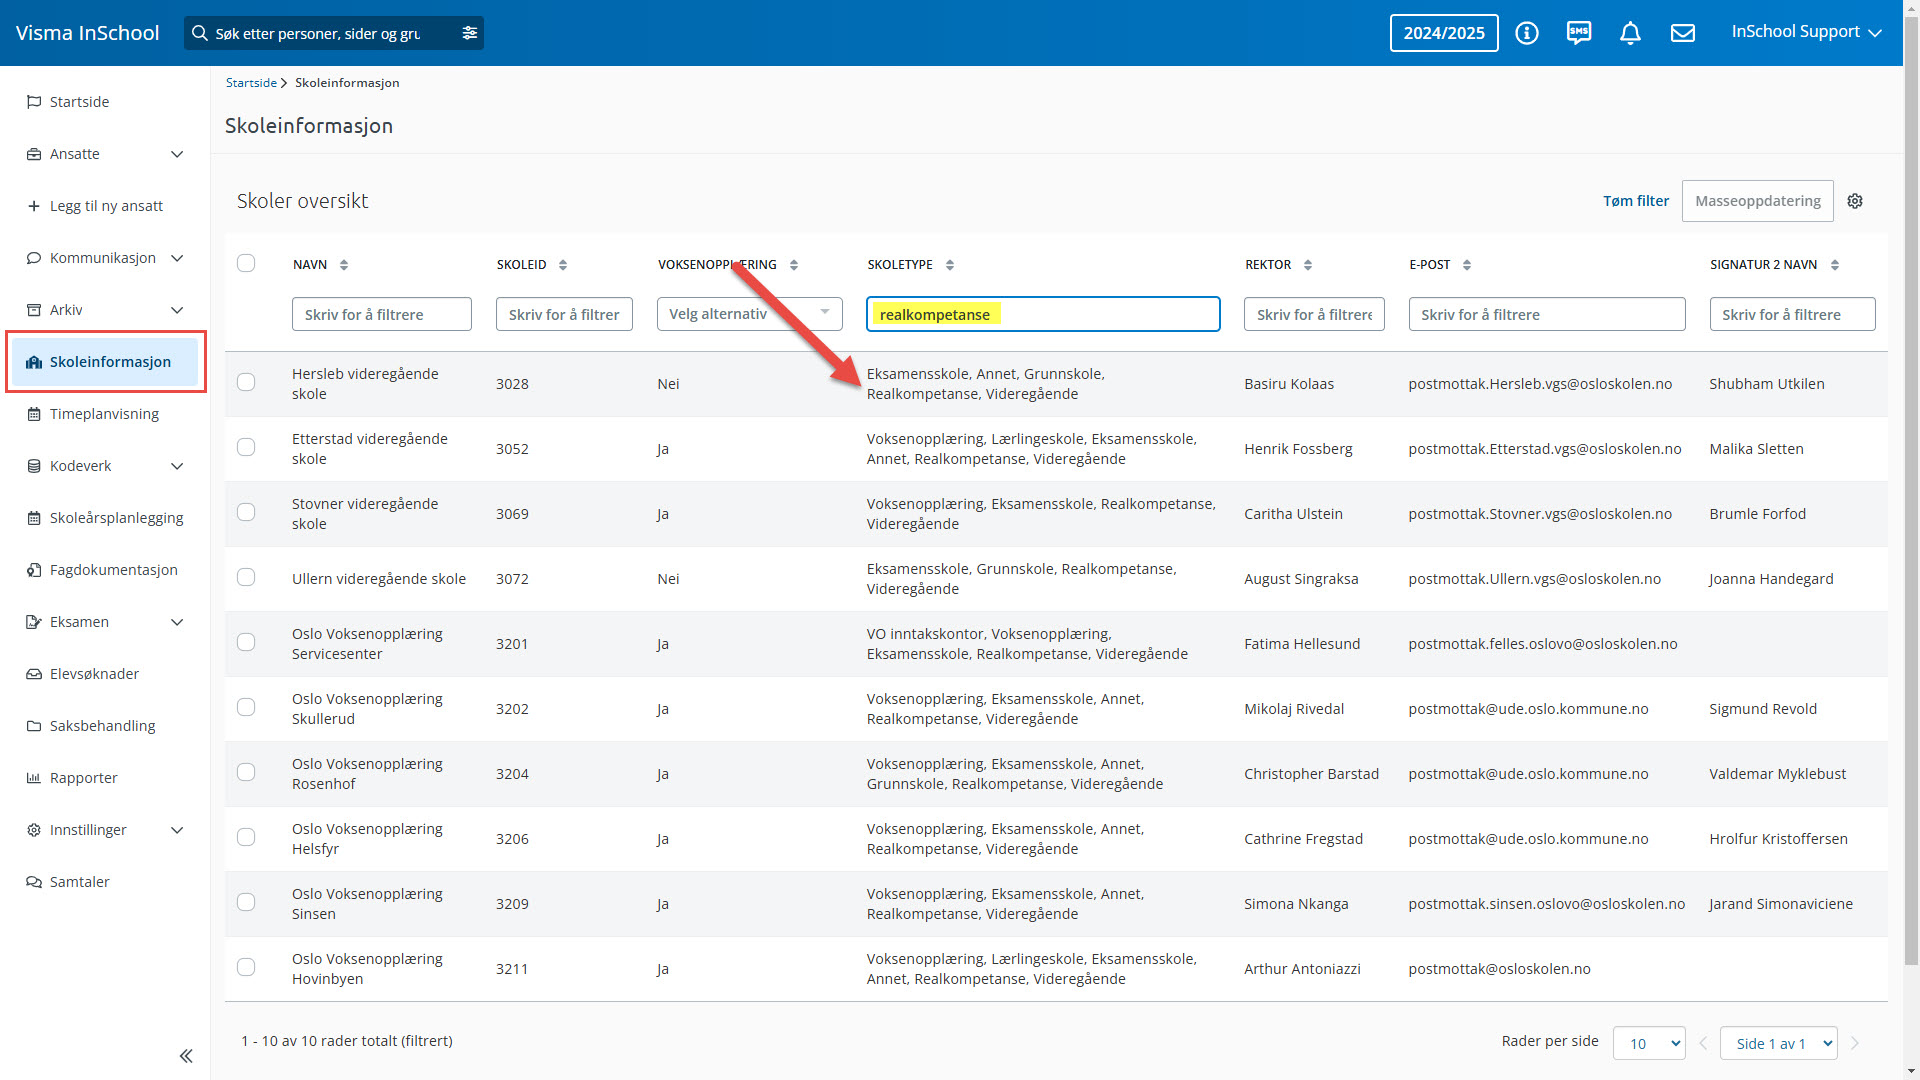
Task: Toggle the select-all header checkbox
Action: coord(246,263)
